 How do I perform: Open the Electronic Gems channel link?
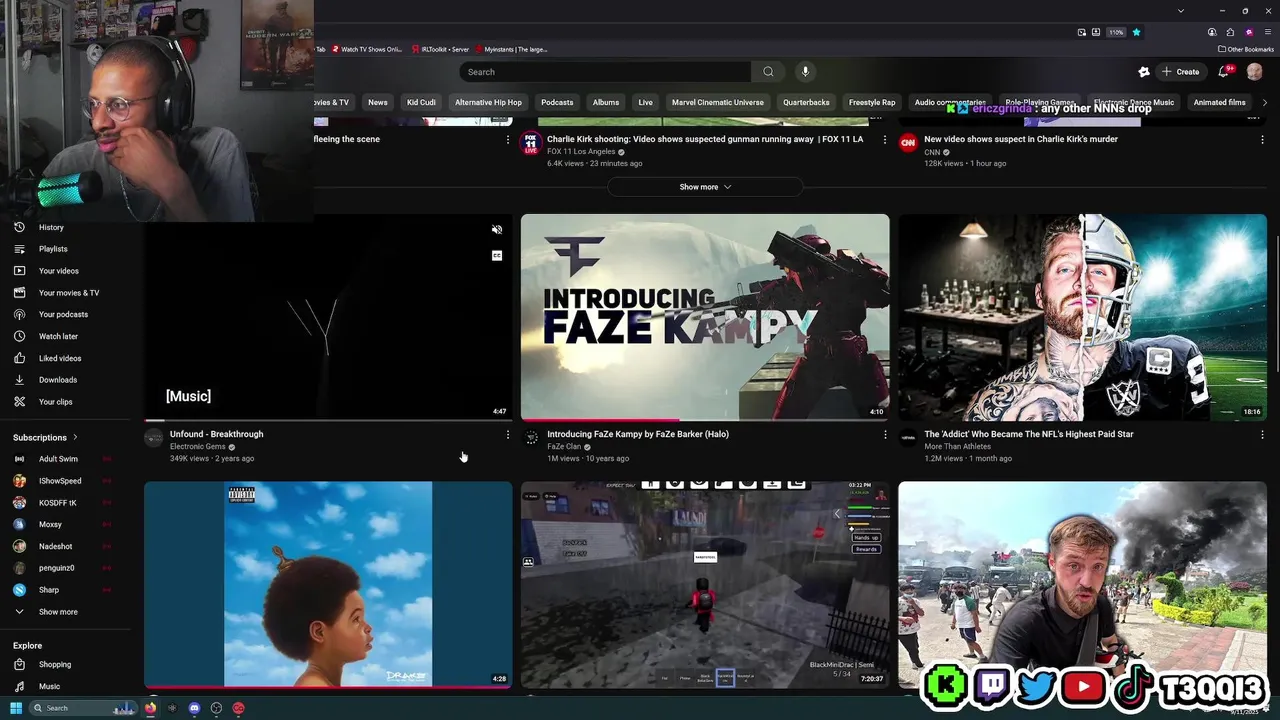coord(197,447)
